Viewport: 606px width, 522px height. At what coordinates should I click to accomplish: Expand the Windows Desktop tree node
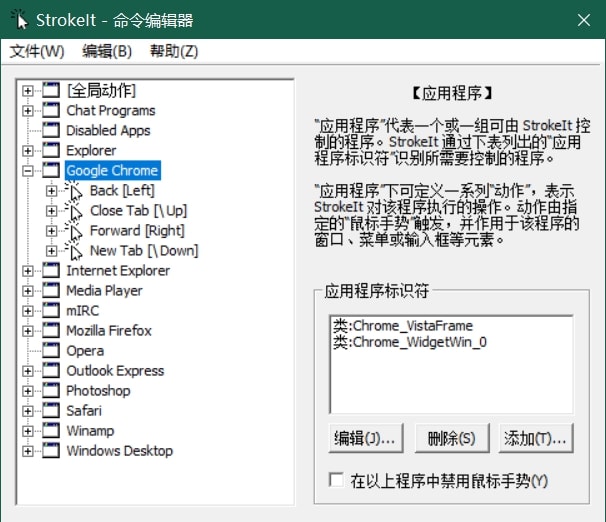[27, 451]
